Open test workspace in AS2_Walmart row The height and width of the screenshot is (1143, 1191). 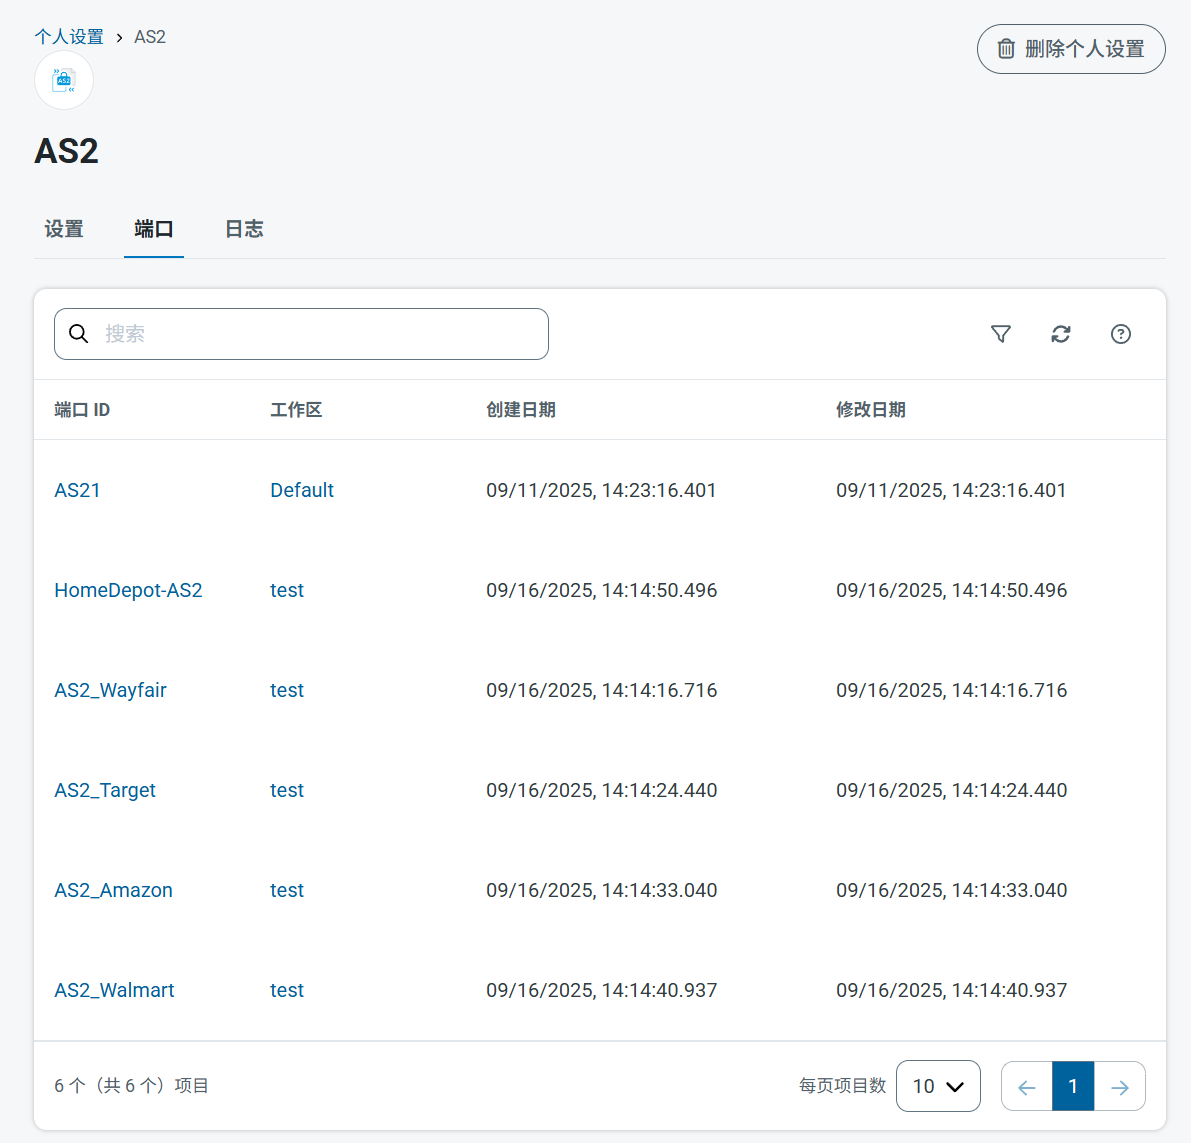point(286,990)
